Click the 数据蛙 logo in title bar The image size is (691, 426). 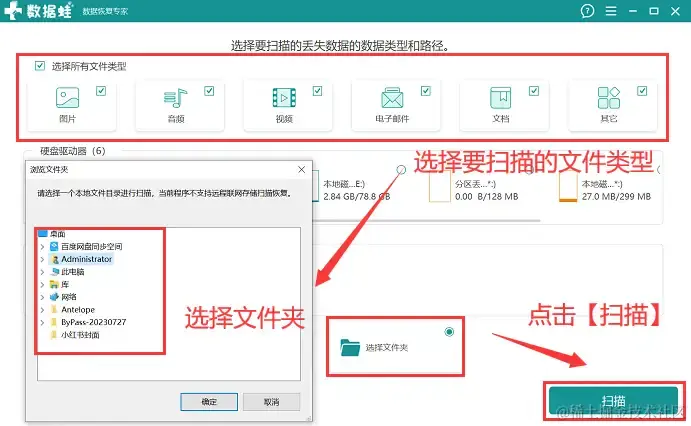pos(38,11)
